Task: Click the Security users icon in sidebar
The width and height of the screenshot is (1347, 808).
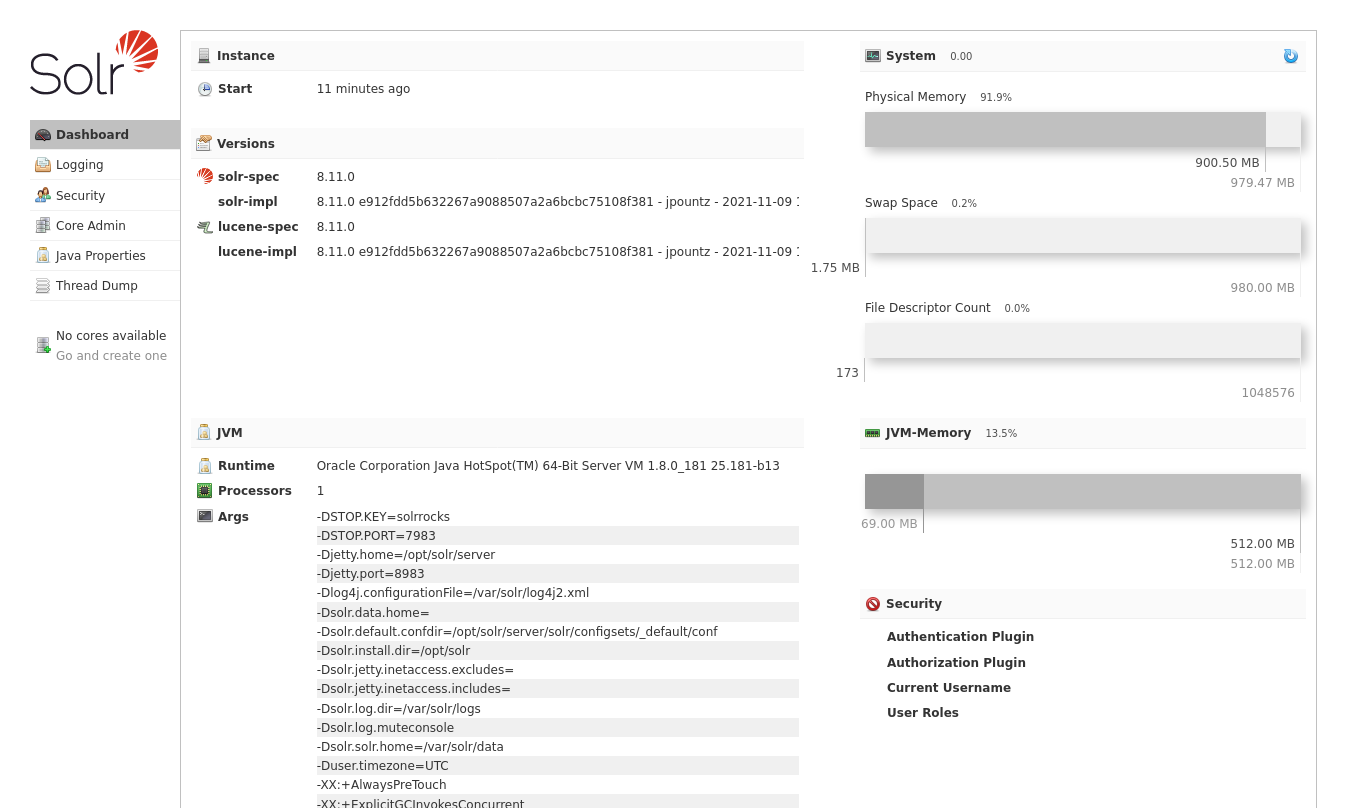Action: [x=43, y=196]
